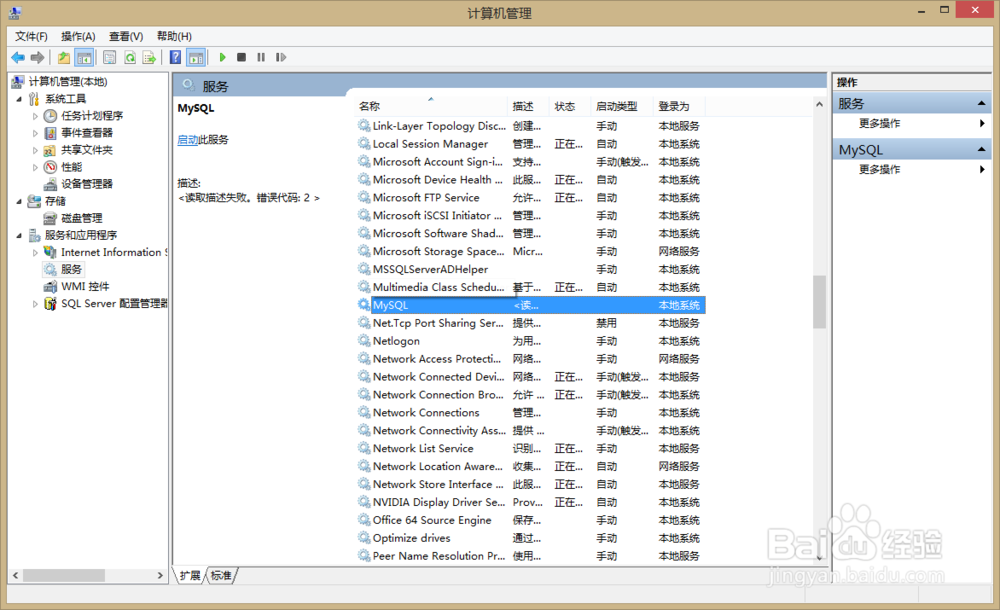This screenshot has width=1000, height=610.
Task: Select the 设备管理器 icon in tree
Action: tap(50, 184)
